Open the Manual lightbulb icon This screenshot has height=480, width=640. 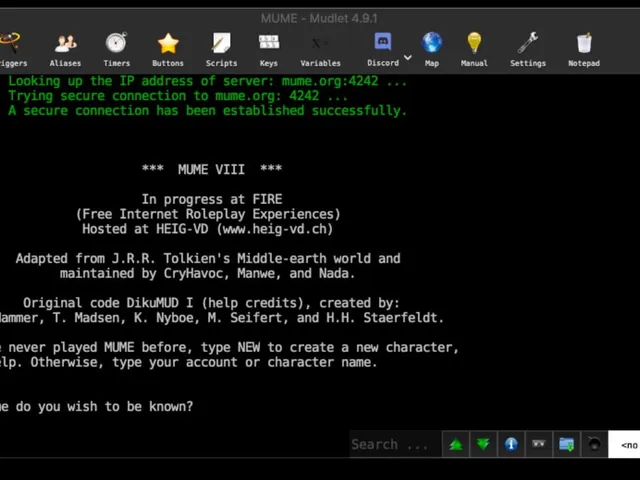tap(474, 50)
